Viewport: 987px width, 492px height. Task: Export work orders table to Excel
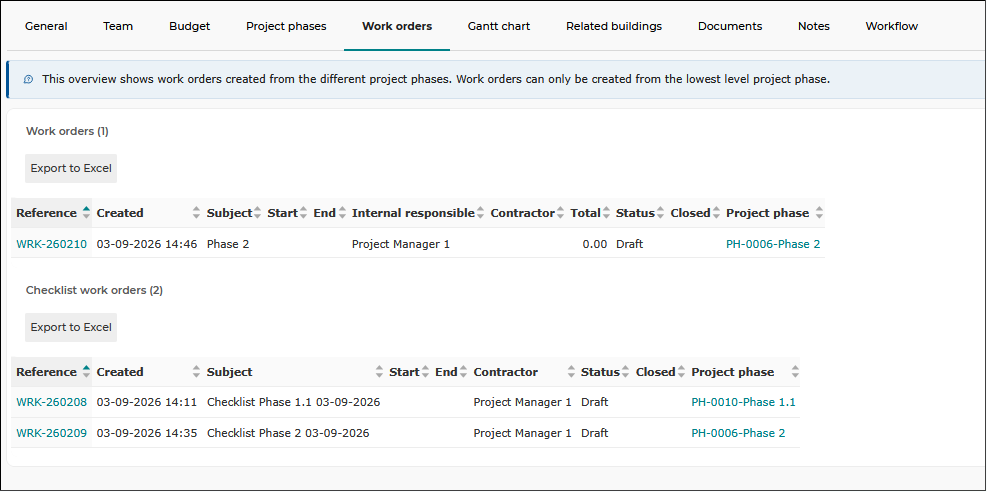pos(71,168)
